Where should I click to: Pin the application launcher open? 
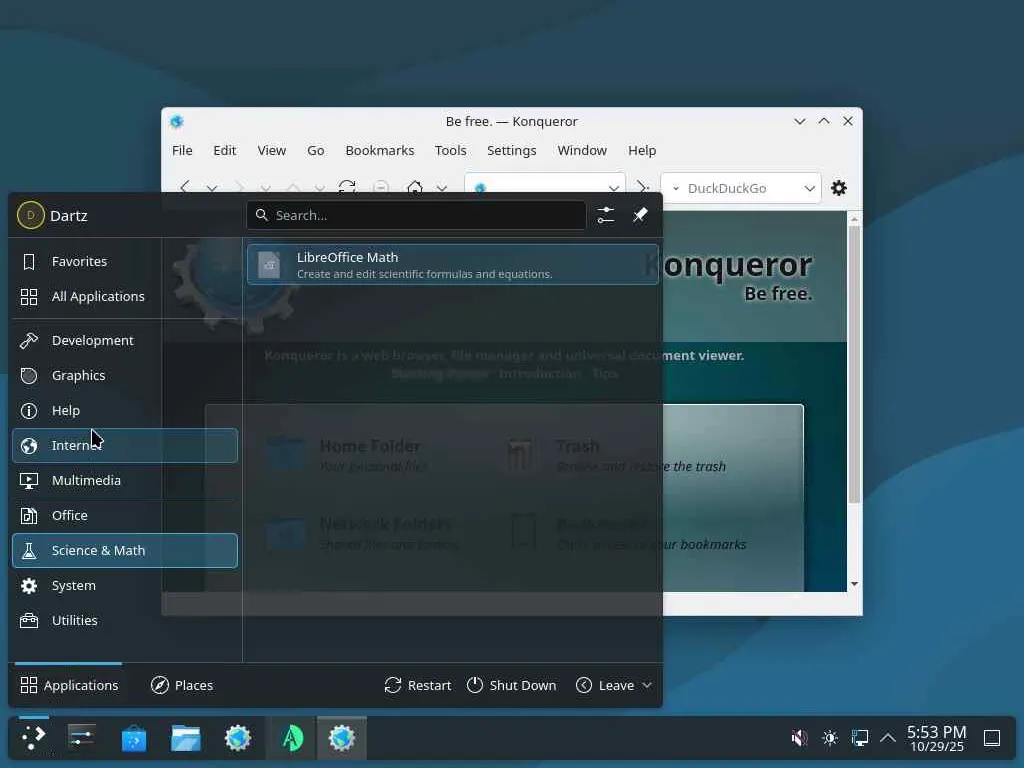coord(640,215)
